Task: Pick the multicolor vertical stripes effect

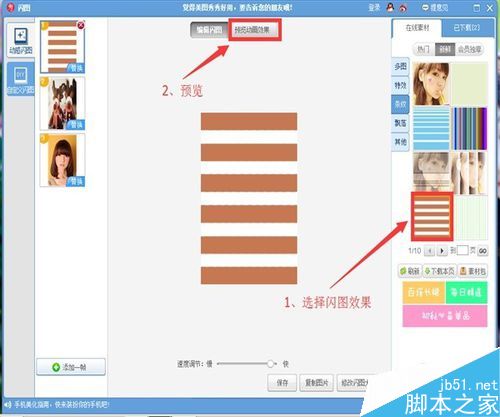Action: [470, 128]
